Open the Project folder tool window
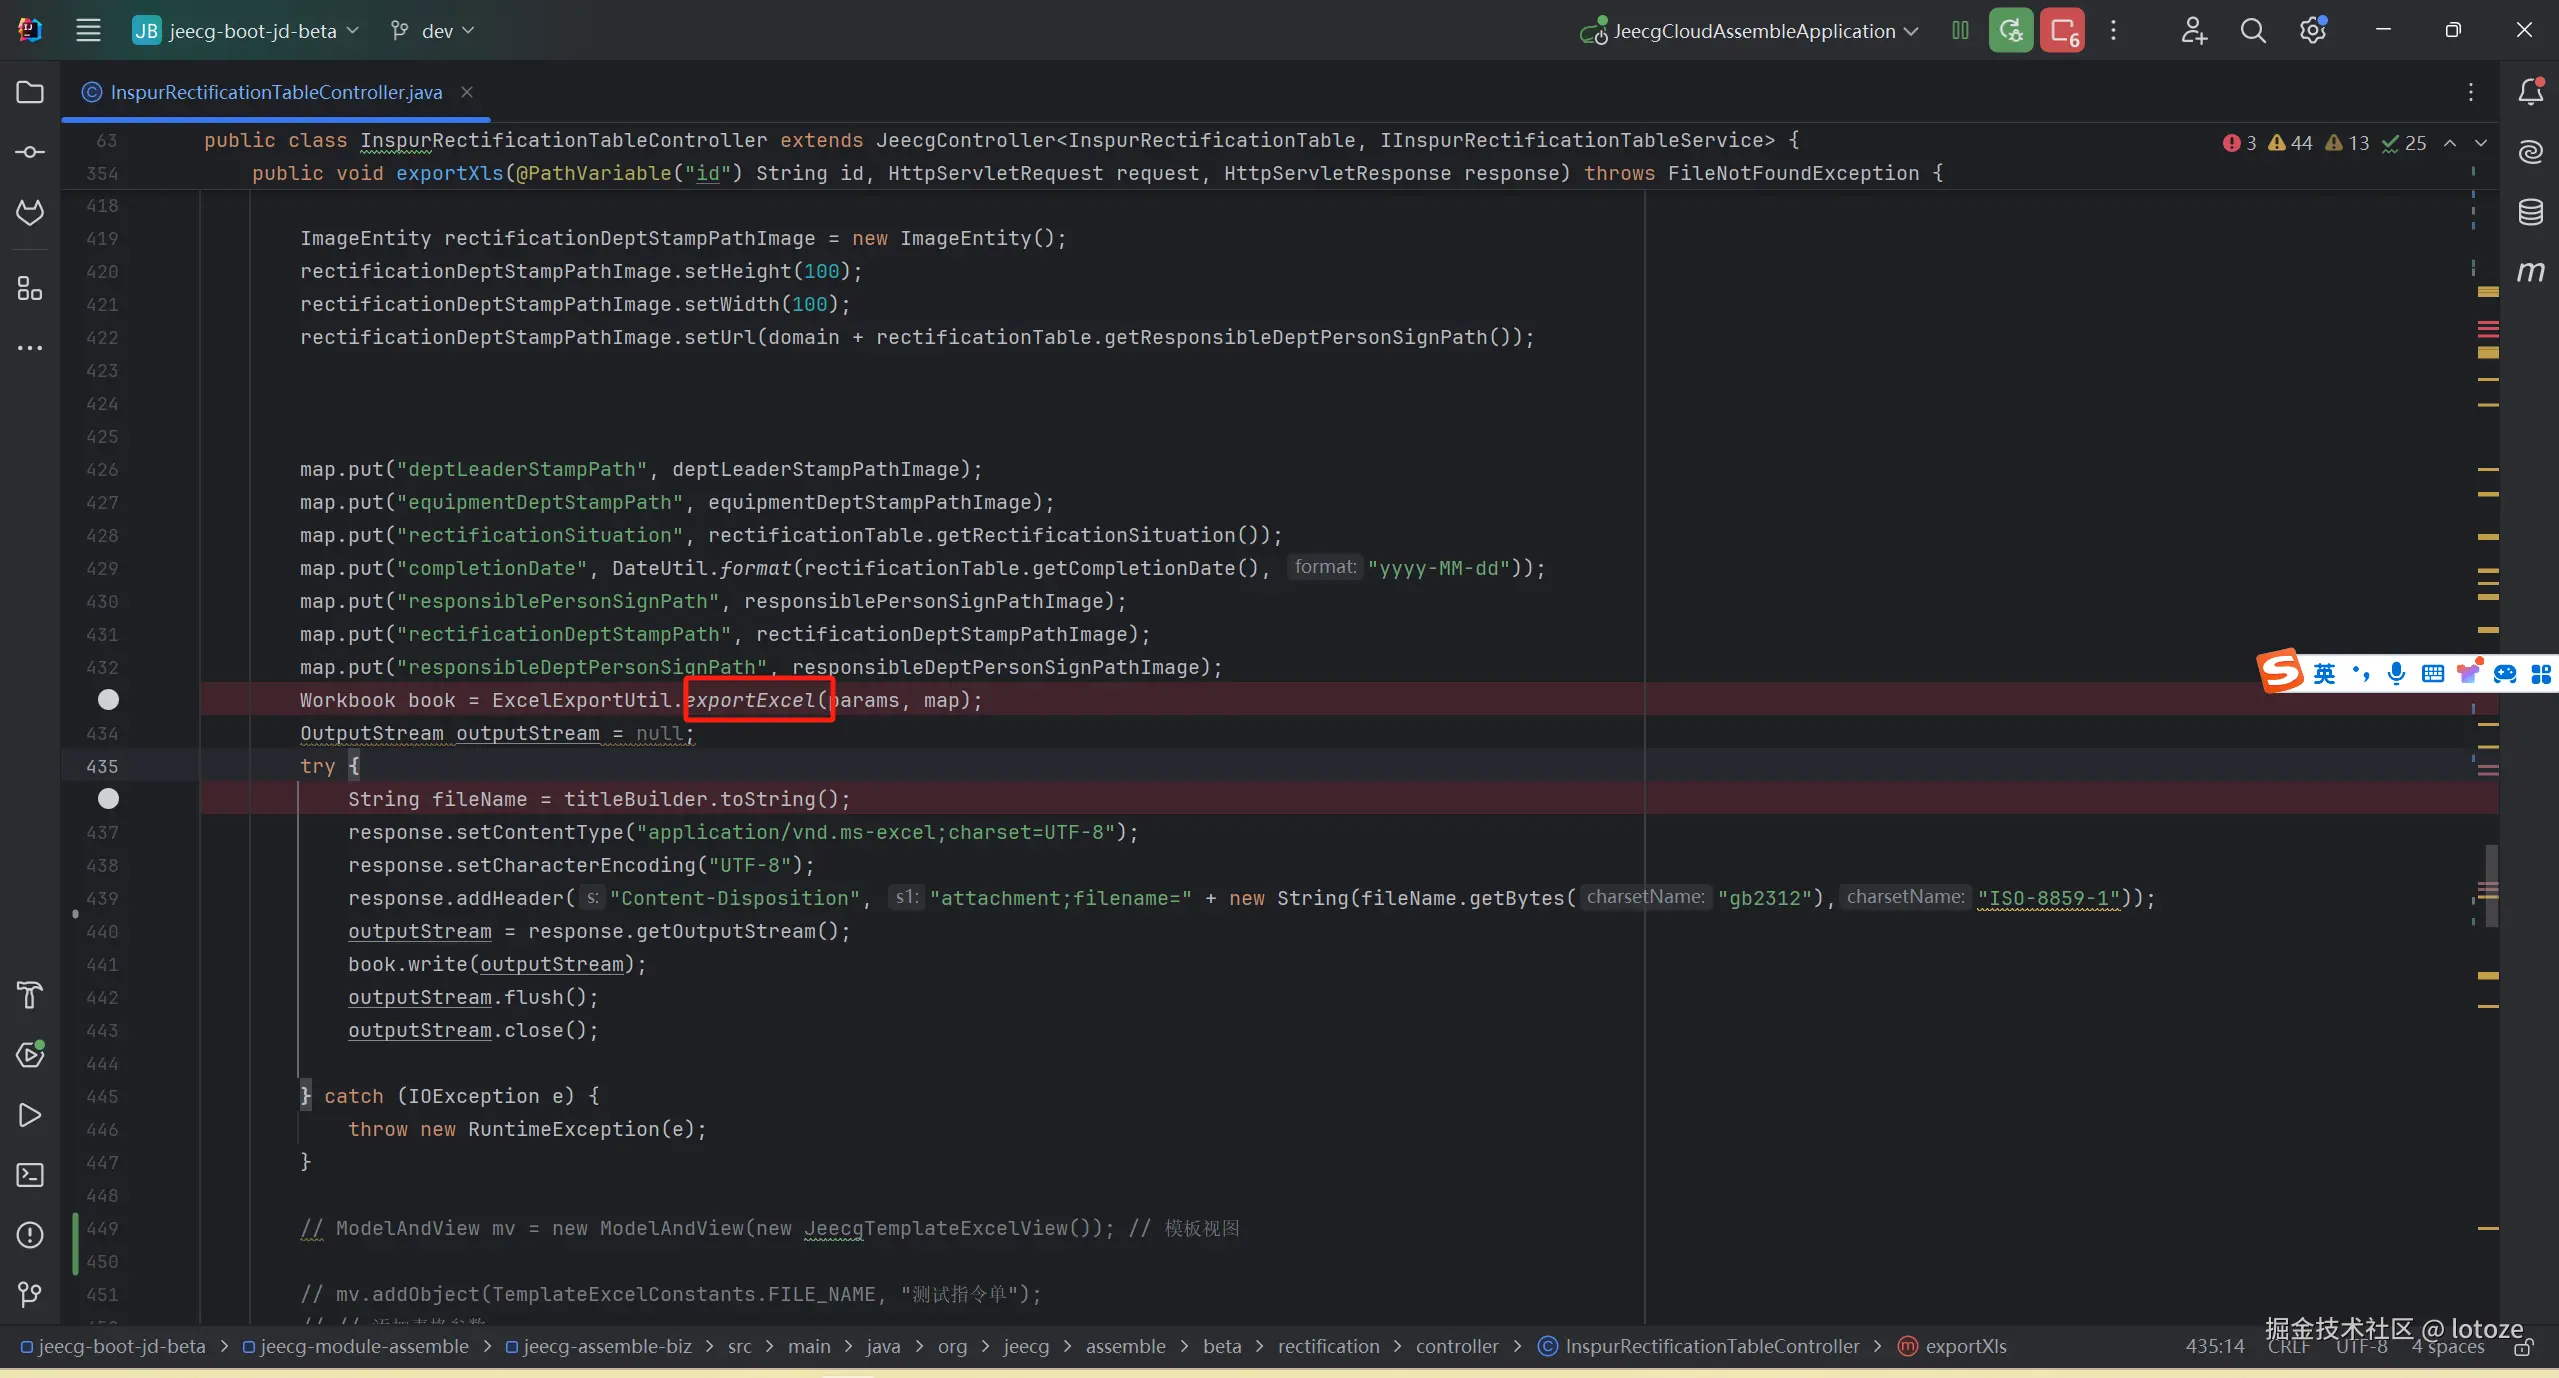2559x1378 pixels. (x=30, y=92)
